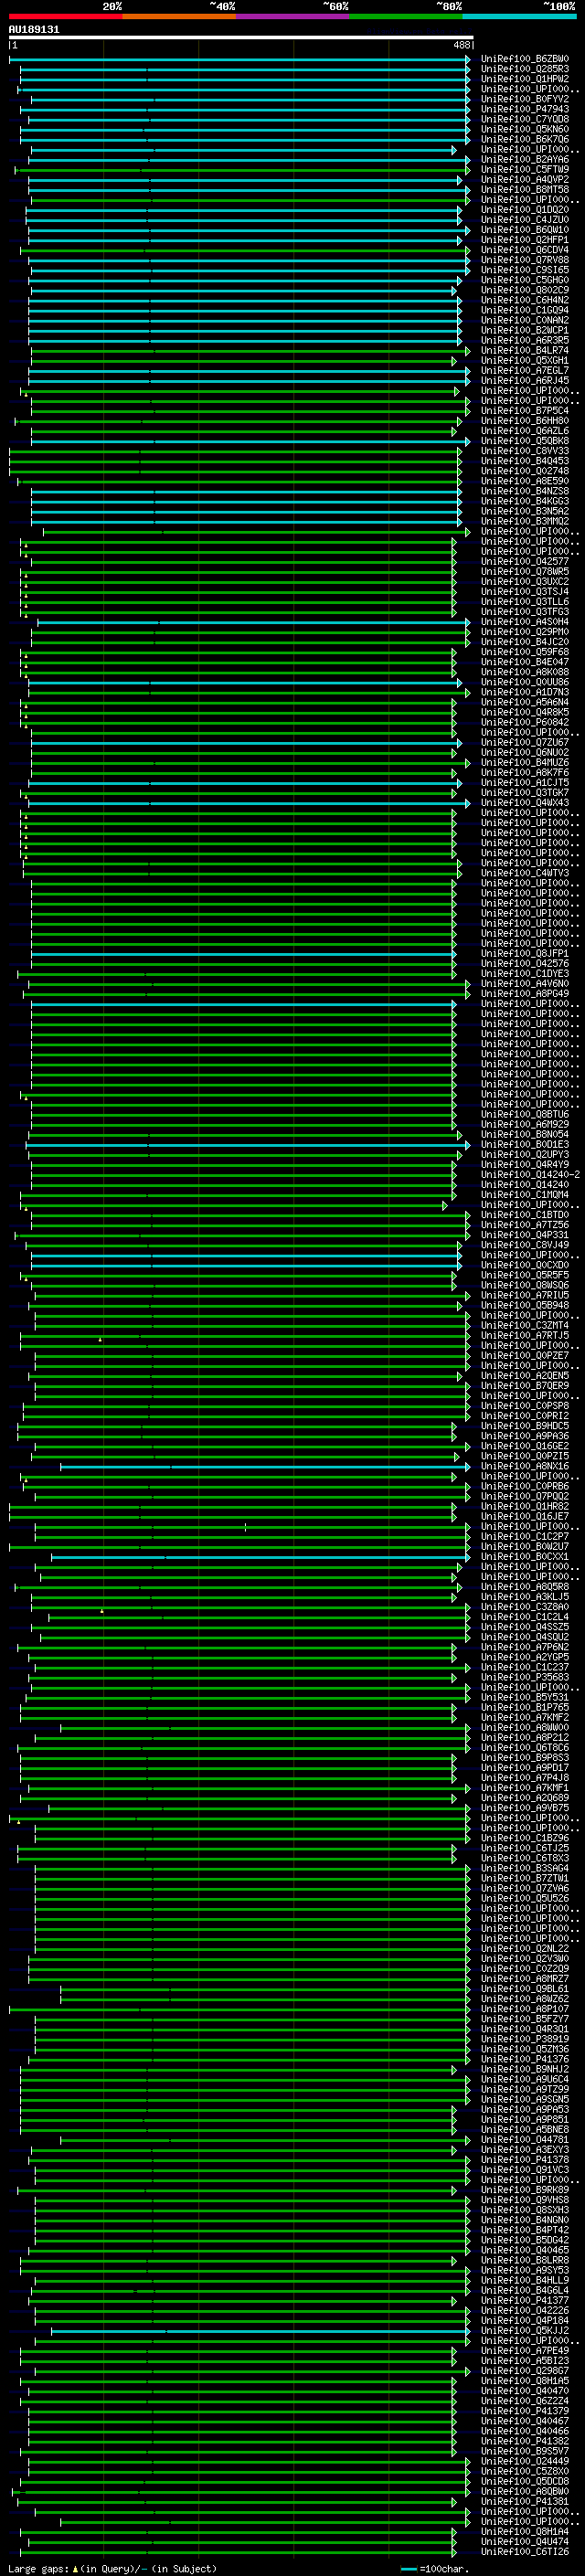
Task: Open hit UniRef100_P47943
Action: [x=524, y=109]
